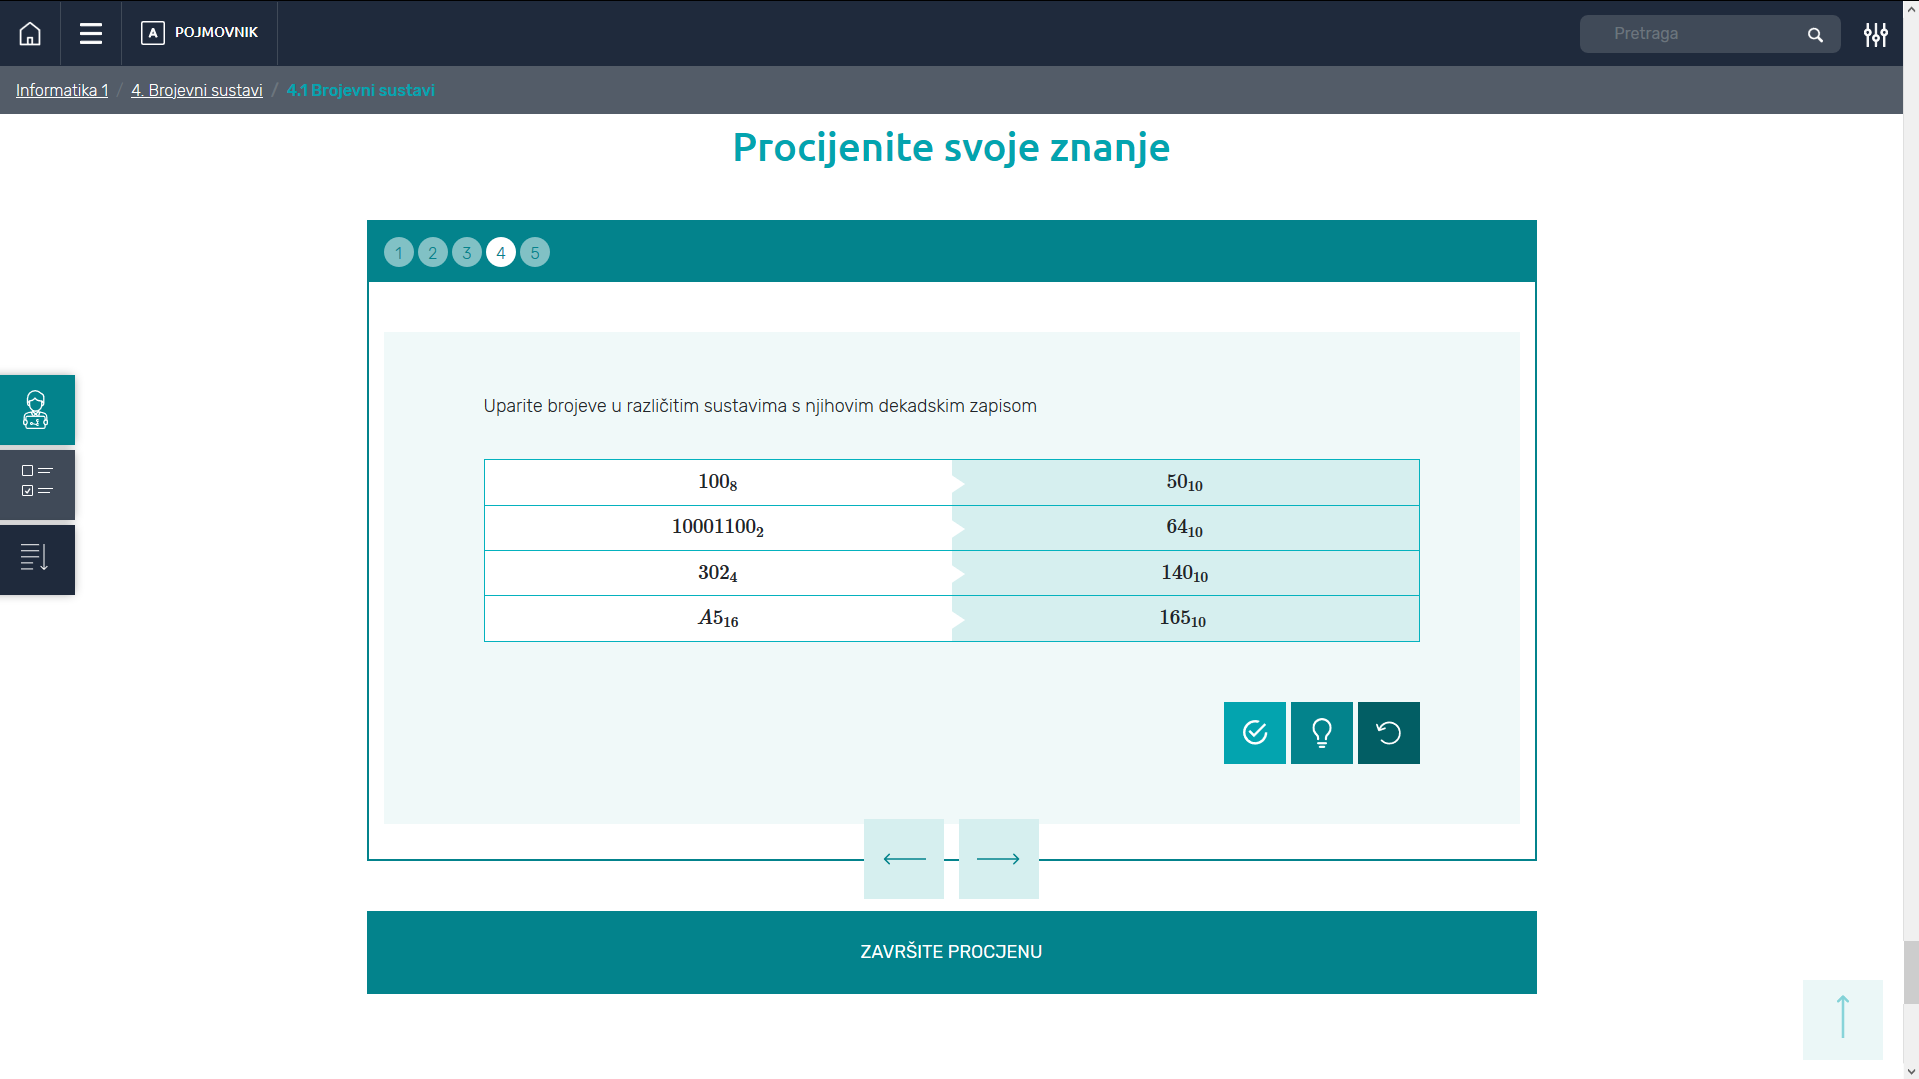Open the Informatika 1 breadcrumb link

[62, 90]
